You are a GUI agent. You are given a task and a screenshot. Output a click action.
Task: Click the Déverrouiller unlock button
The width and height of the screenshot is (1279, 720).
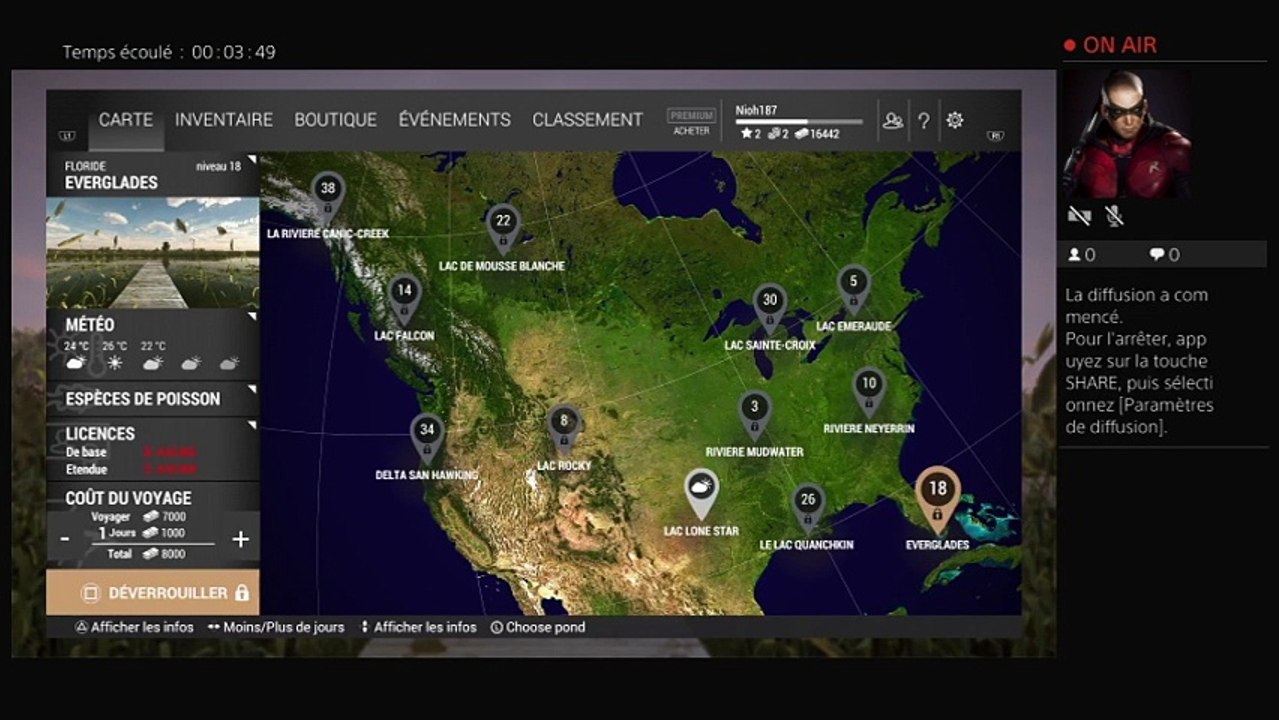tap(153, 593)
